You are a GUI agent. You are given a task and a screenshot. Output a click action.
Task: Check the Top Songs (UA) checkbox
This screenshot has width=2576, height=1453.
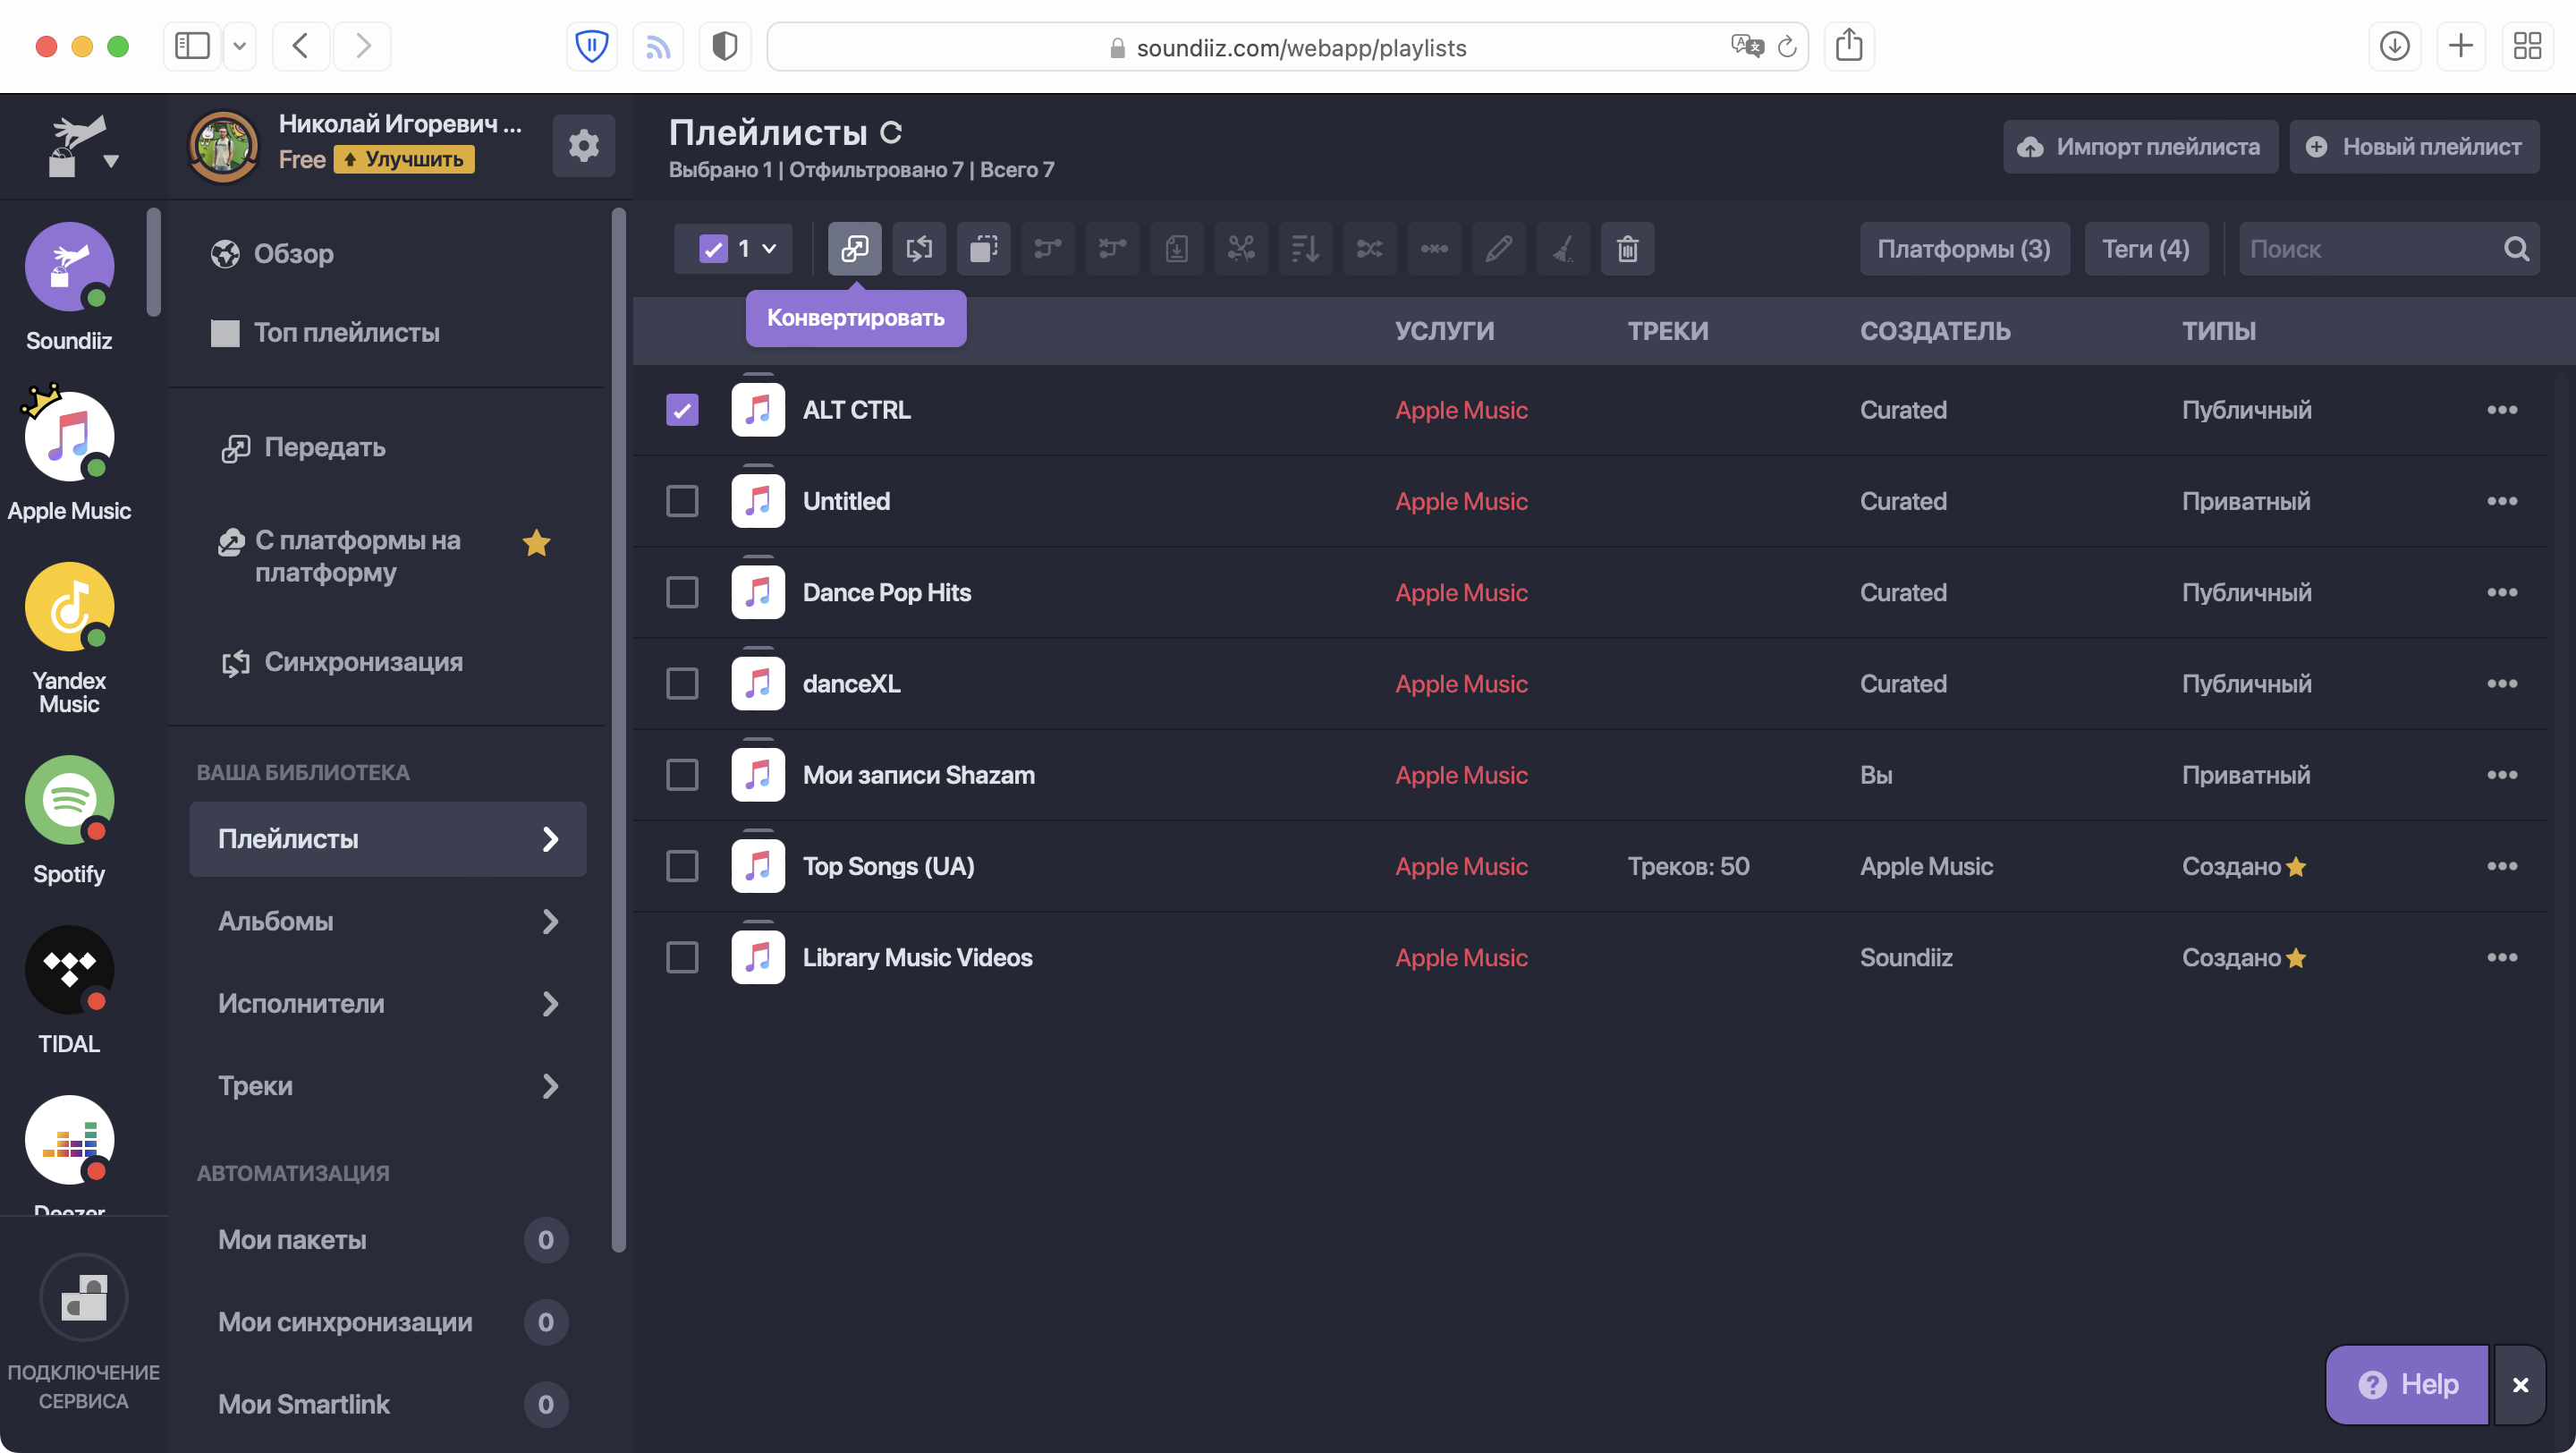[682, 866]
